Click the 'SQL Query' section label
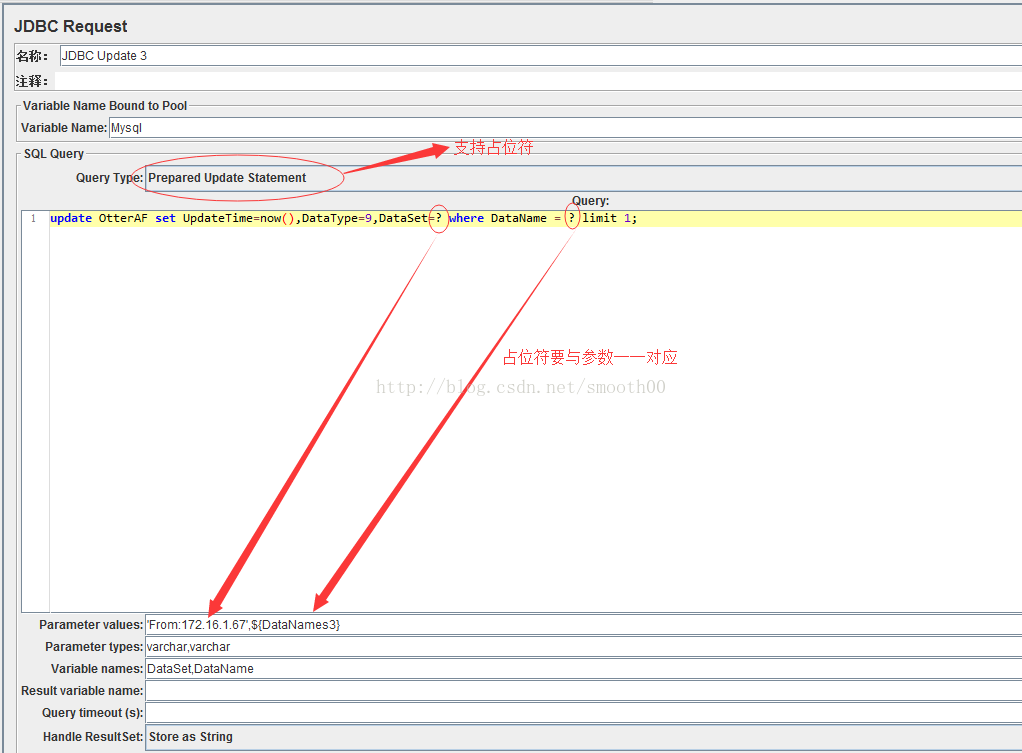The image size is (1022, 753). pos(54,154)
